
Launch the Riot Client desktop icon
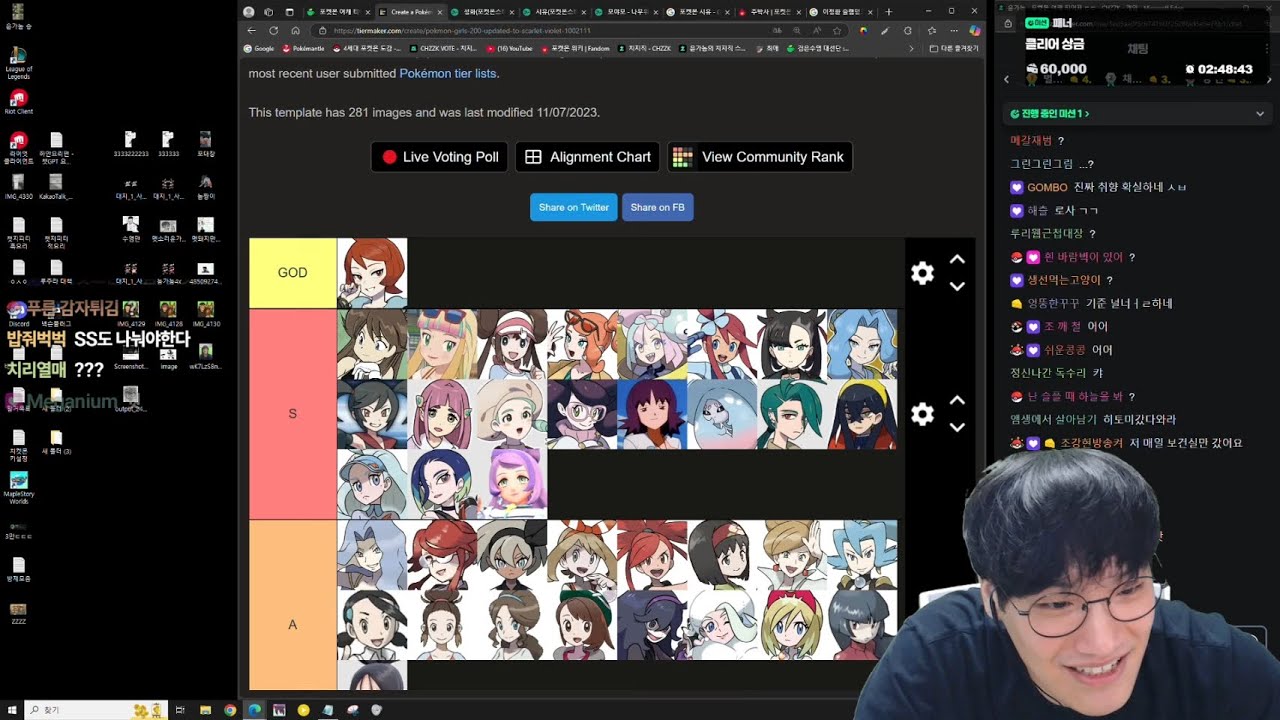[18, 102]
